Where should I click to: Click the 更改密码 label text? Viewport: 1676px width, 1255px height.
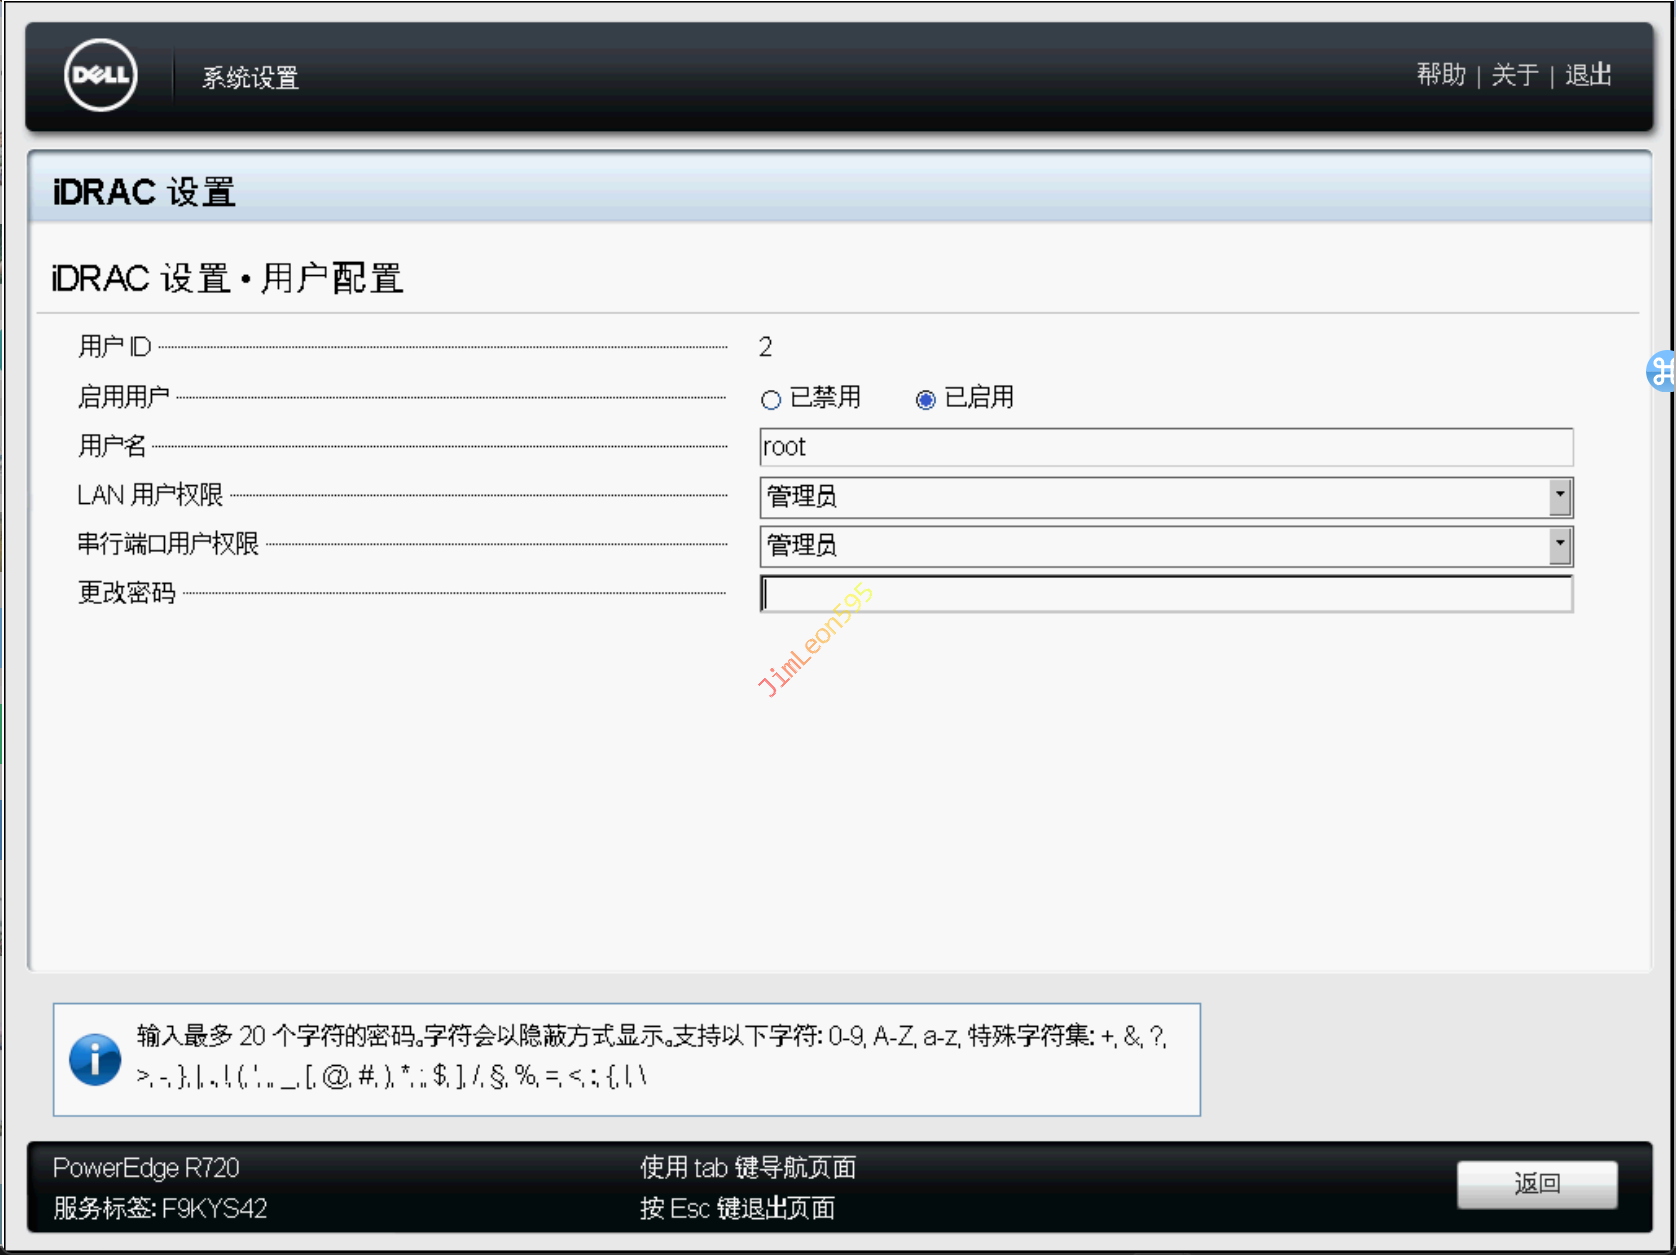click(127, 593)
